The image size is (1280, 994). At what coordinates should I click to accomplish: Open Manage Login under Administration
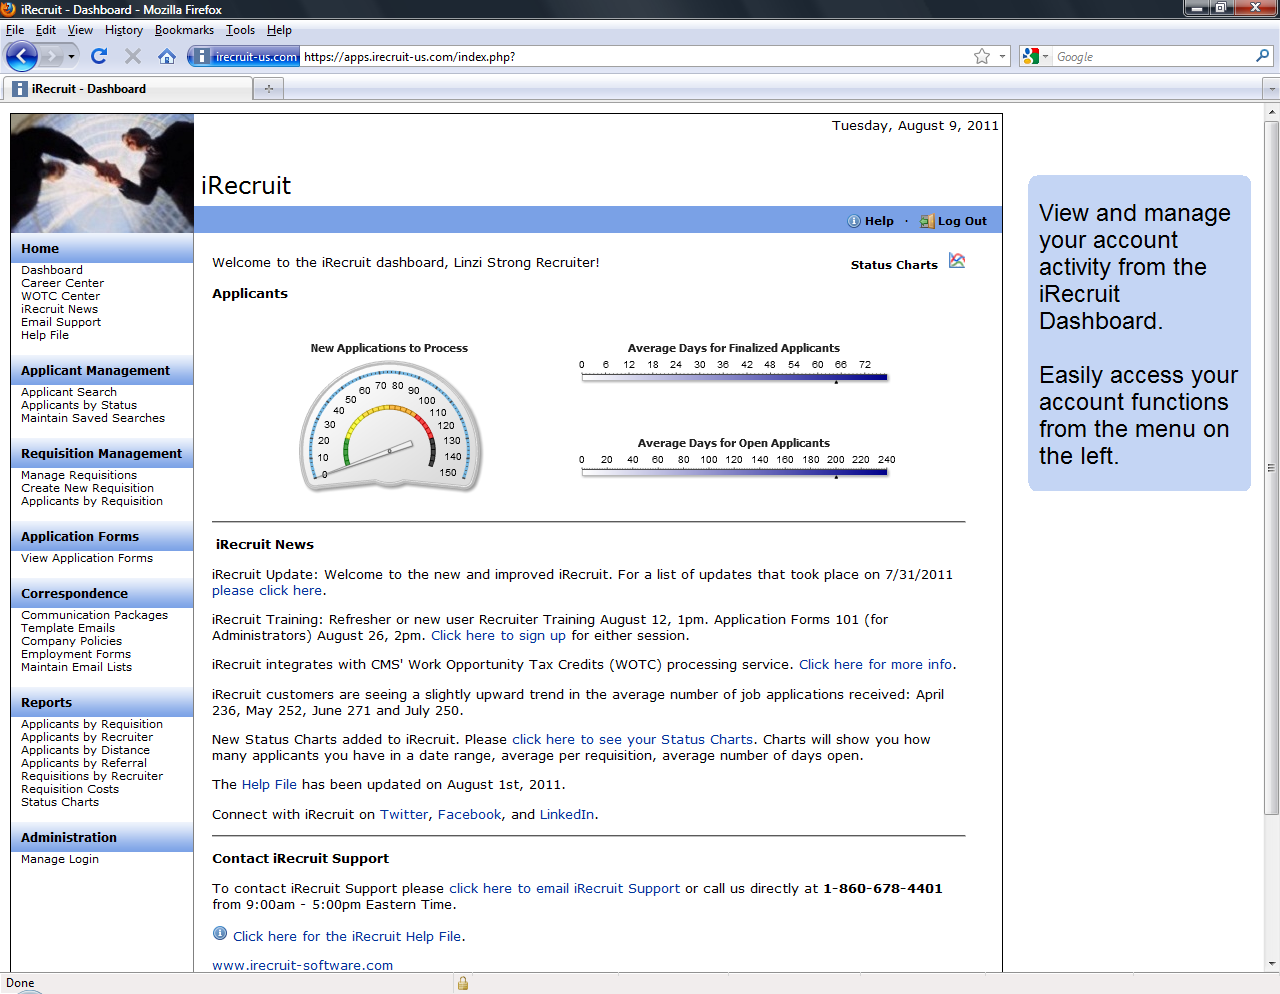pyautogui.click(x=60, y=859)
